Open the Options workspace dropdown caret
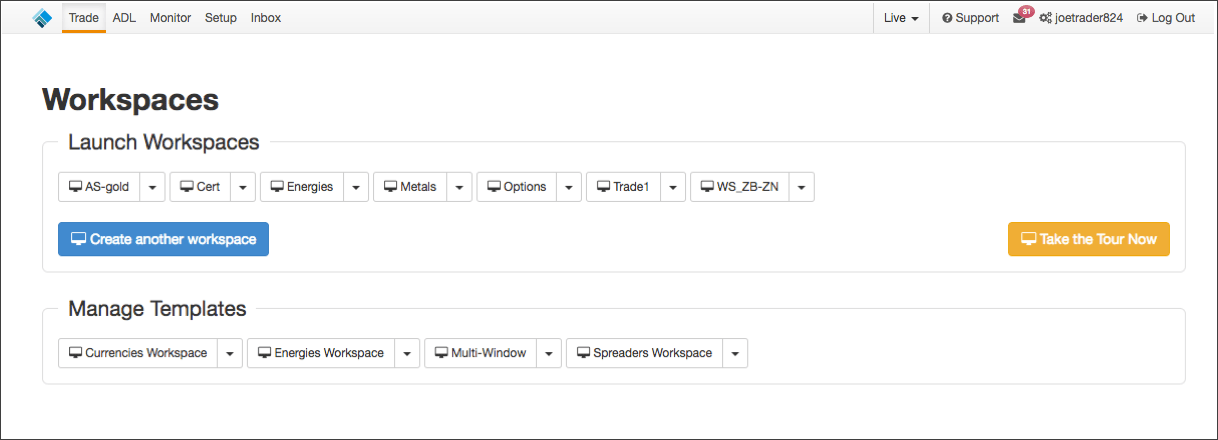This screenshot has height=440, width=1218. pos(569,187)
